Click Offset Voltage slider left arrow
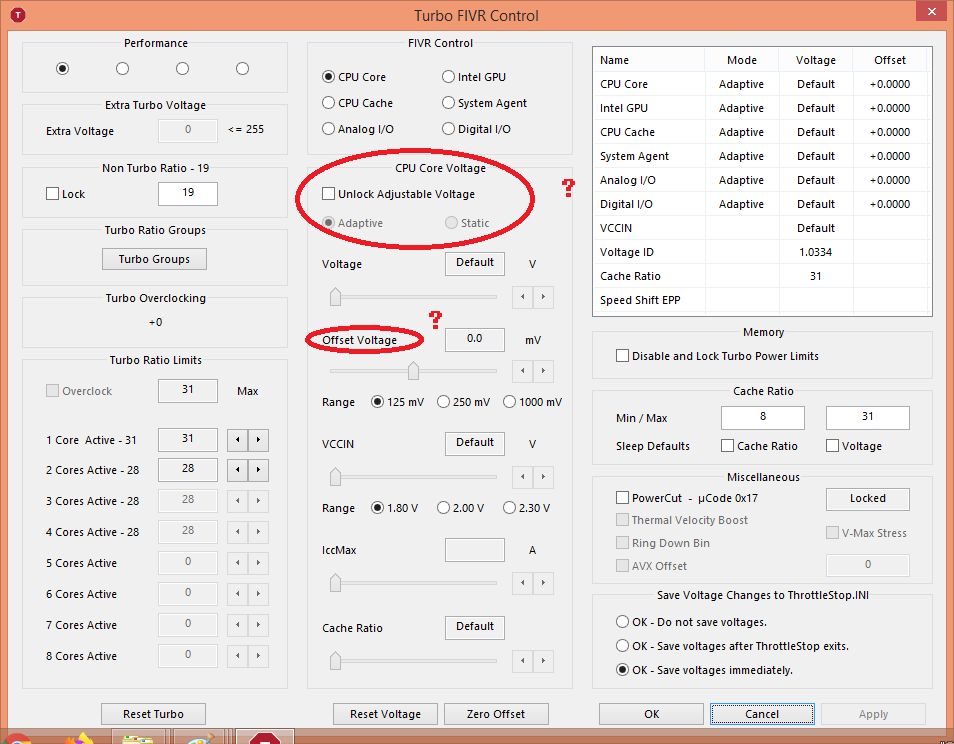This screenshot has height=744, width=954. coord(523,370)
